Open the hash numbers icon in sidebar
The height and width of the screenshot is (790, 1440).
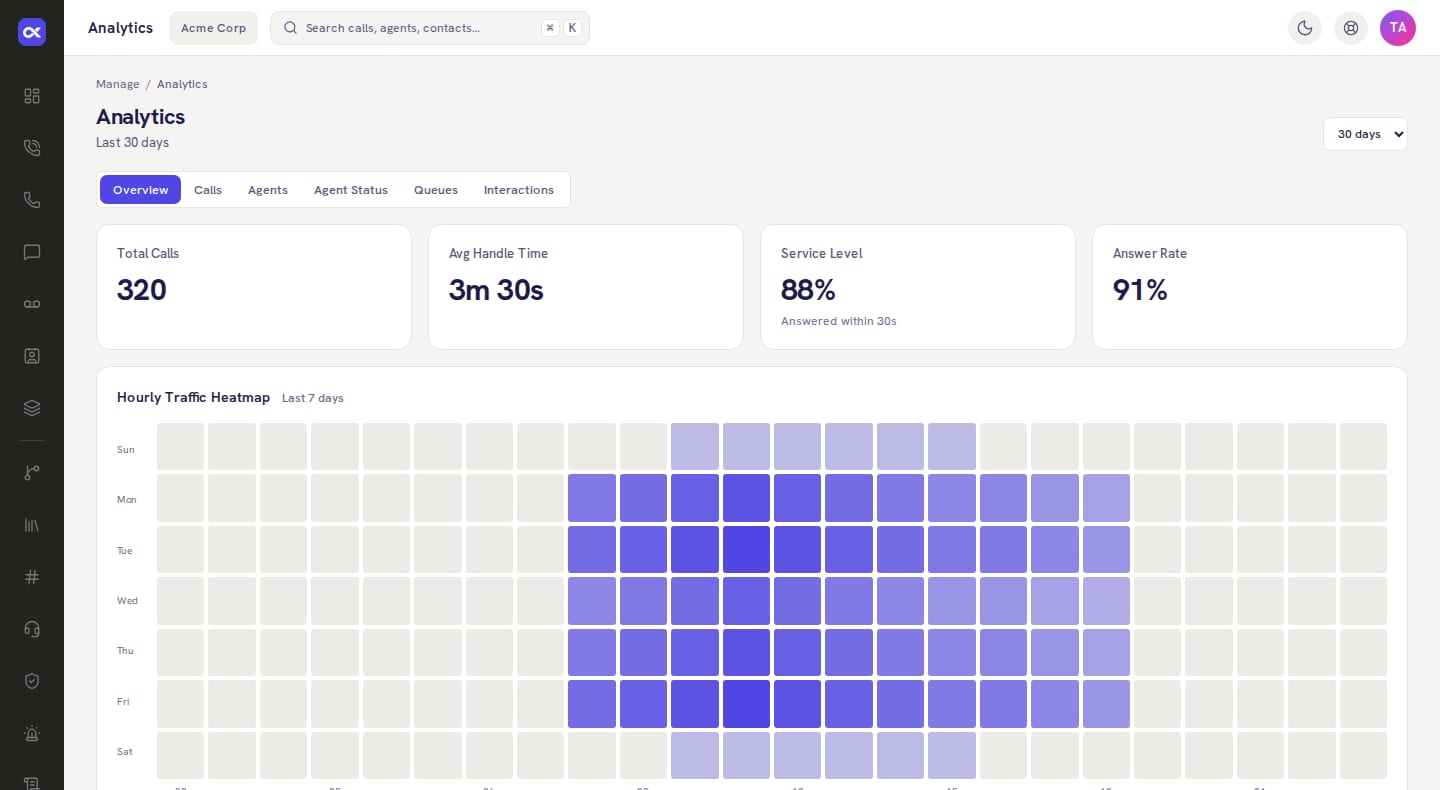coord(32,577)
